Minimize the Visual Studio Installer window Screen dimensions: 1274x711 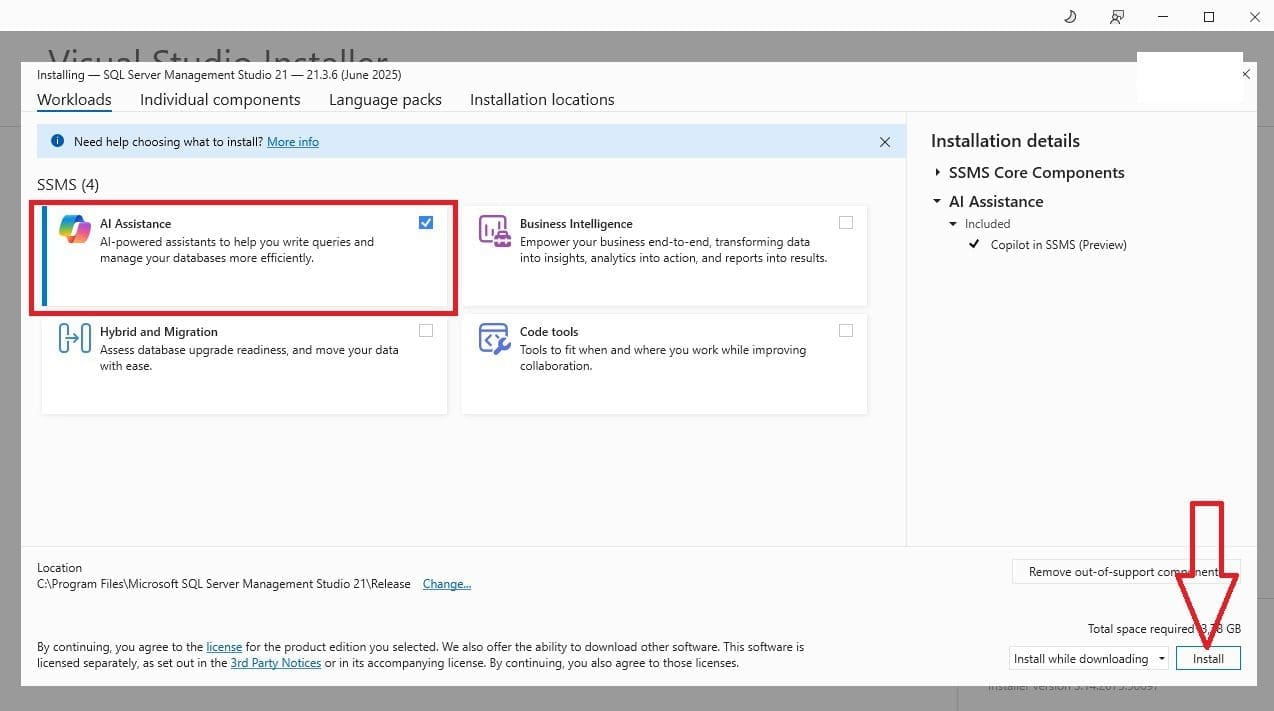pos(1163,16)
